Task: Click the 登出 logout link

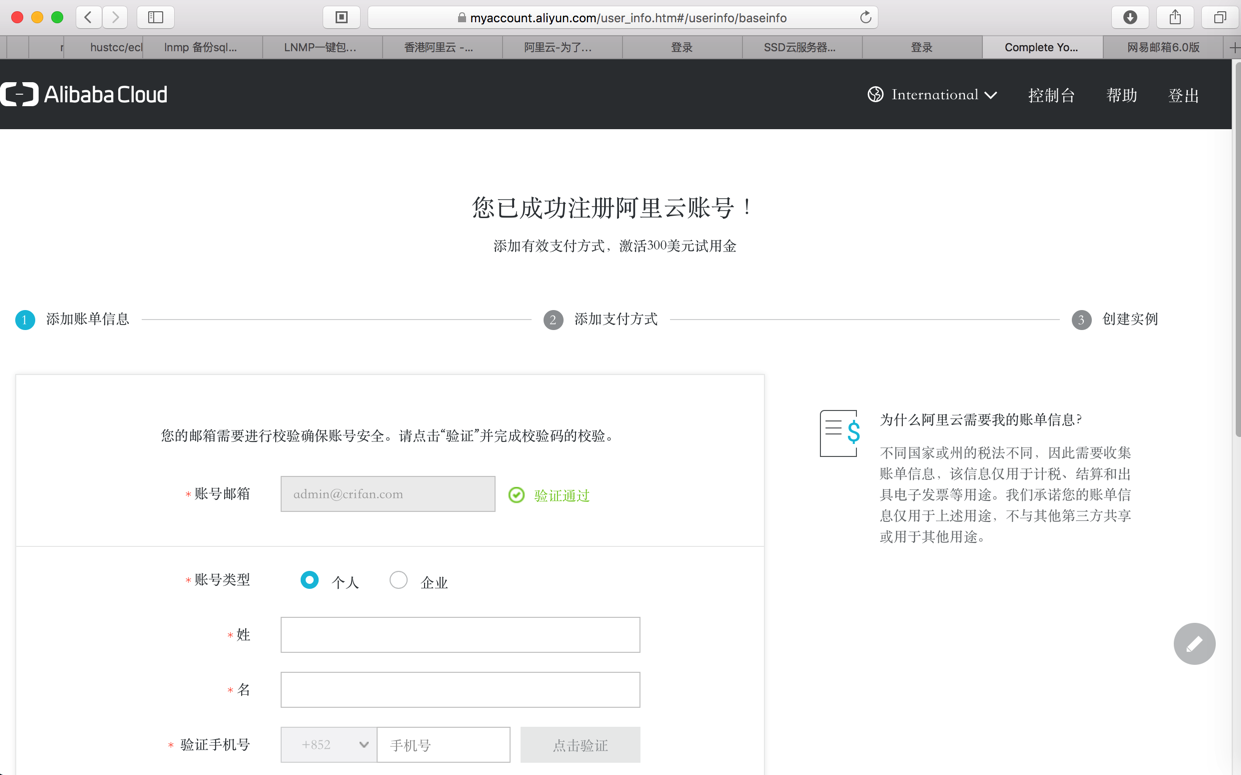Action: point(1184,95)
